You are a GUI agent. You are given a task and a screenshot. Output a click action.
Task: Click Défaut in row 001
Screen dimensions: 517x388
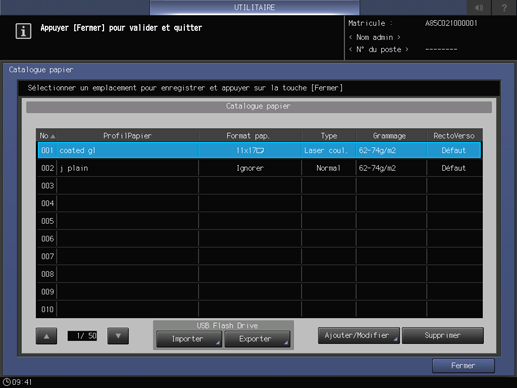pyautogui.click(x=454, y=150)
